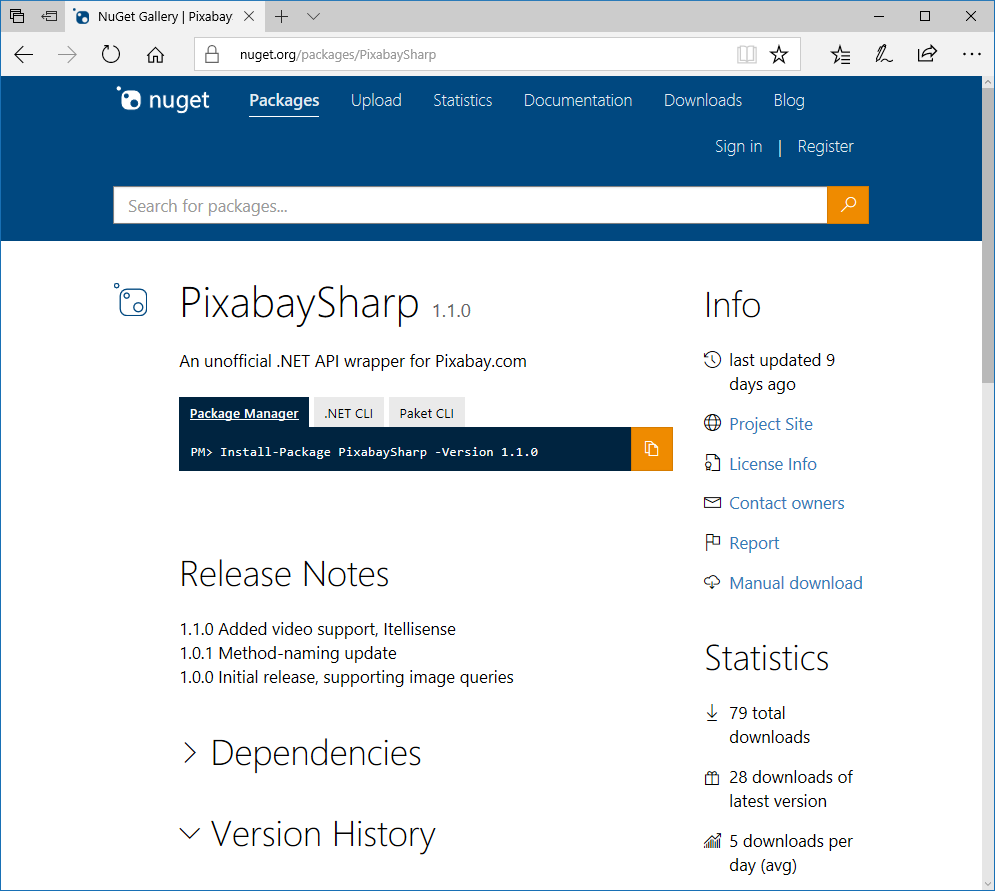Open the browser Share icon
The height and width of the screenshot is (891, 995).
click(927, 55)
